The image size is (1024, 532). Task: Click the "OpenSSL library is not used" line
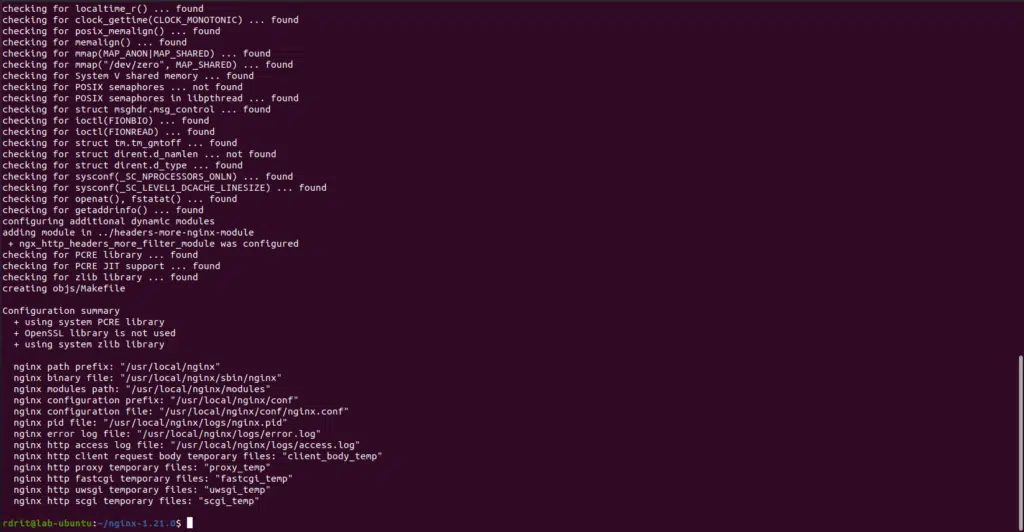pos(94,333)
